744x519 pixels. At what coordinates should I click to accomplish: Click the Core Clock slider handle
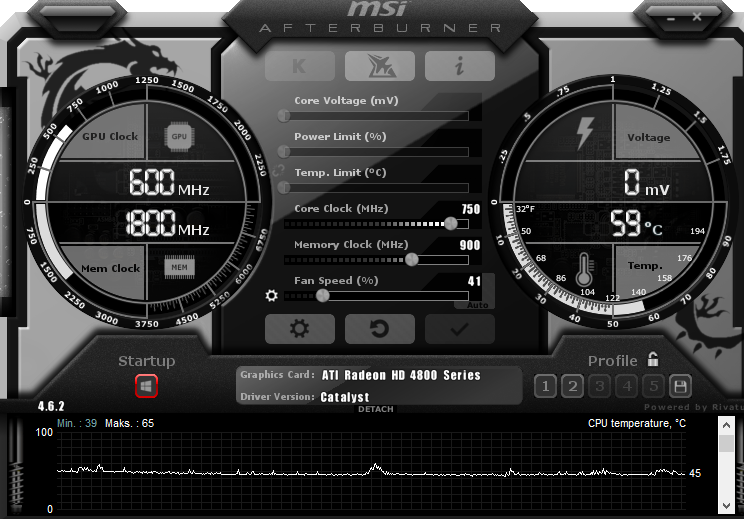(451, 223)
